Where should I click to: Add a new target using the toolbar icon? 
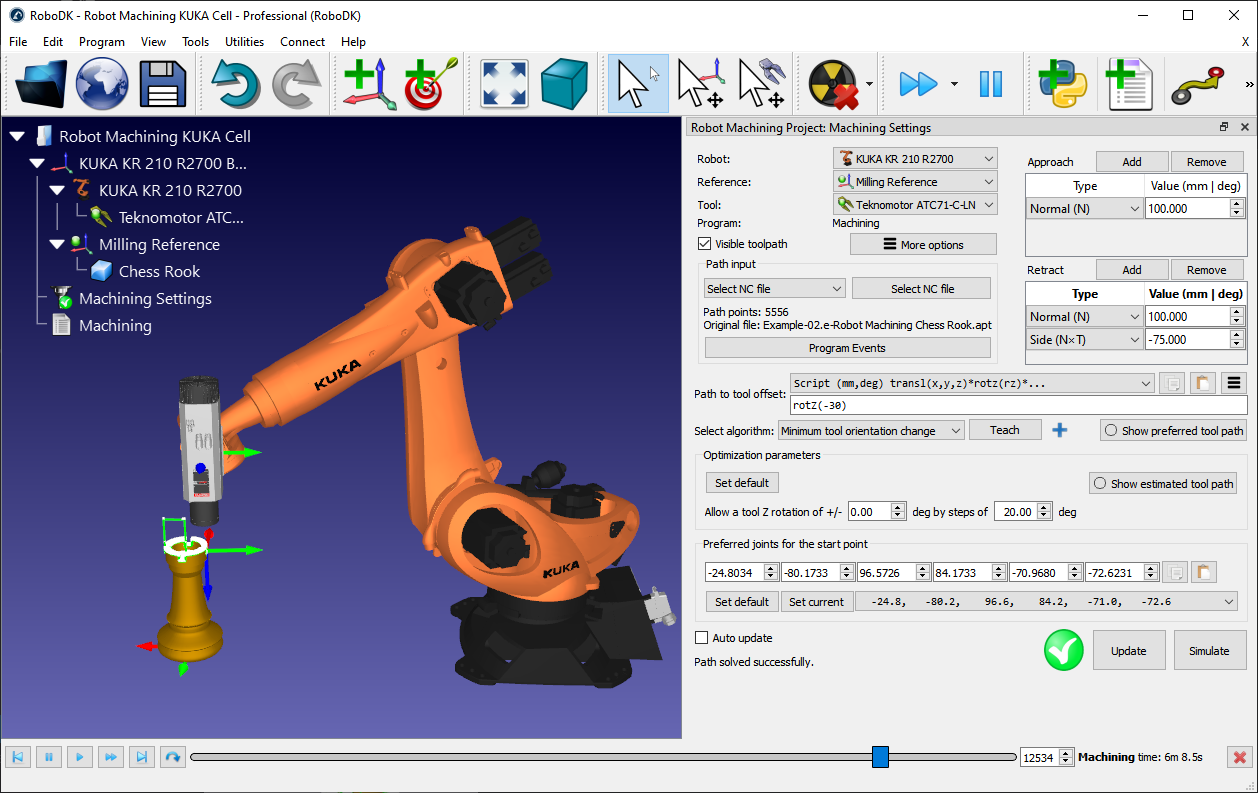click(x=428, y=84)
